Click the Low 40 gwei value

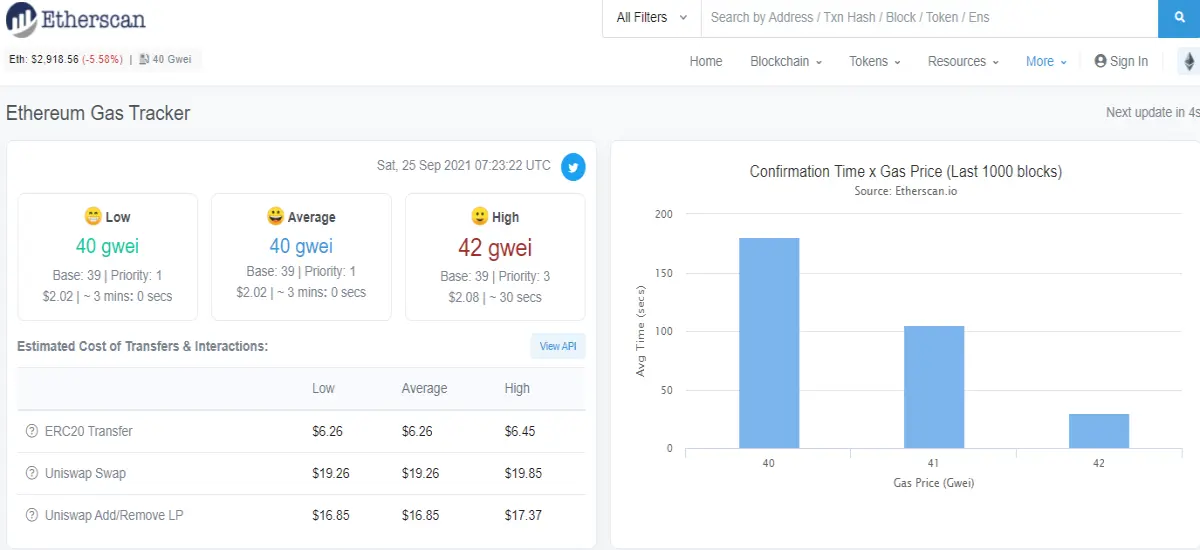108,246
